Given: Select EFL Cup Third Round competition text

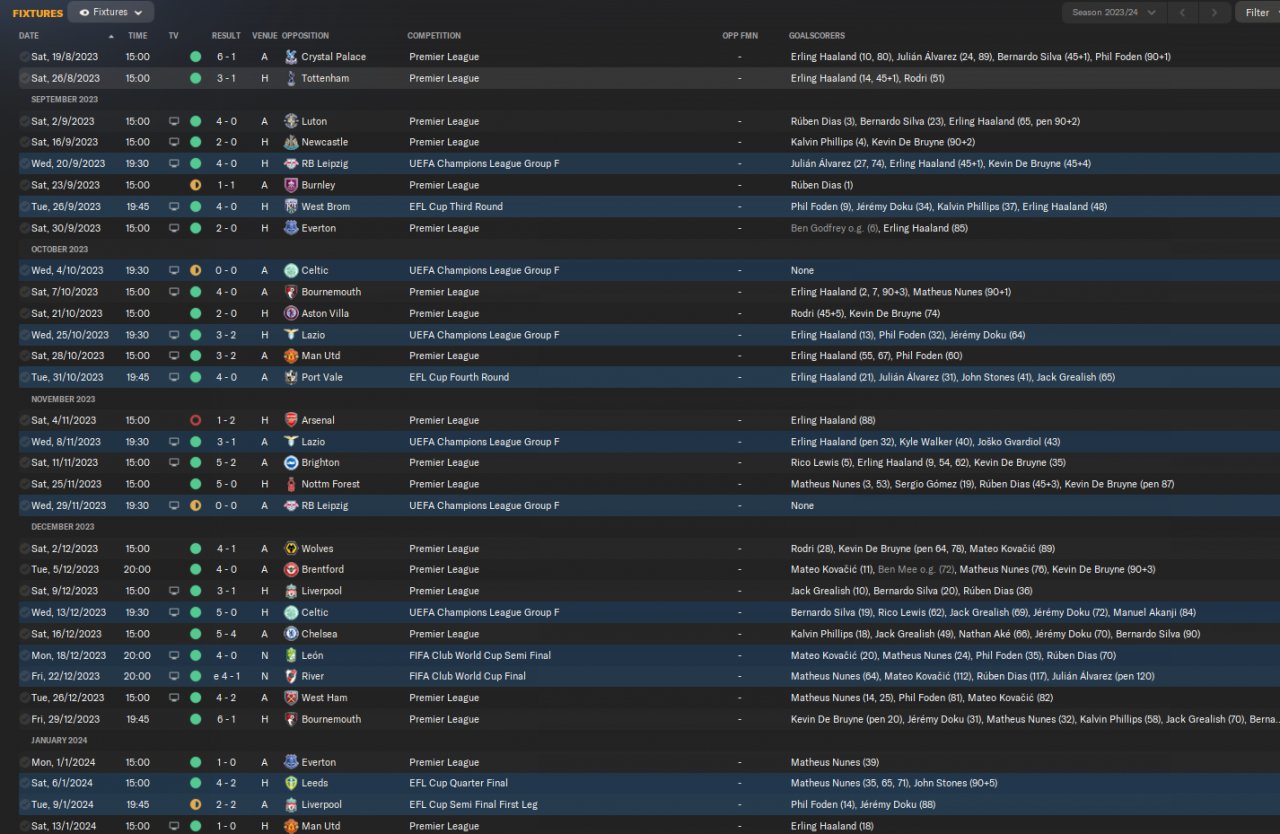Looking at the screenshot, I should tap(456, 206).
